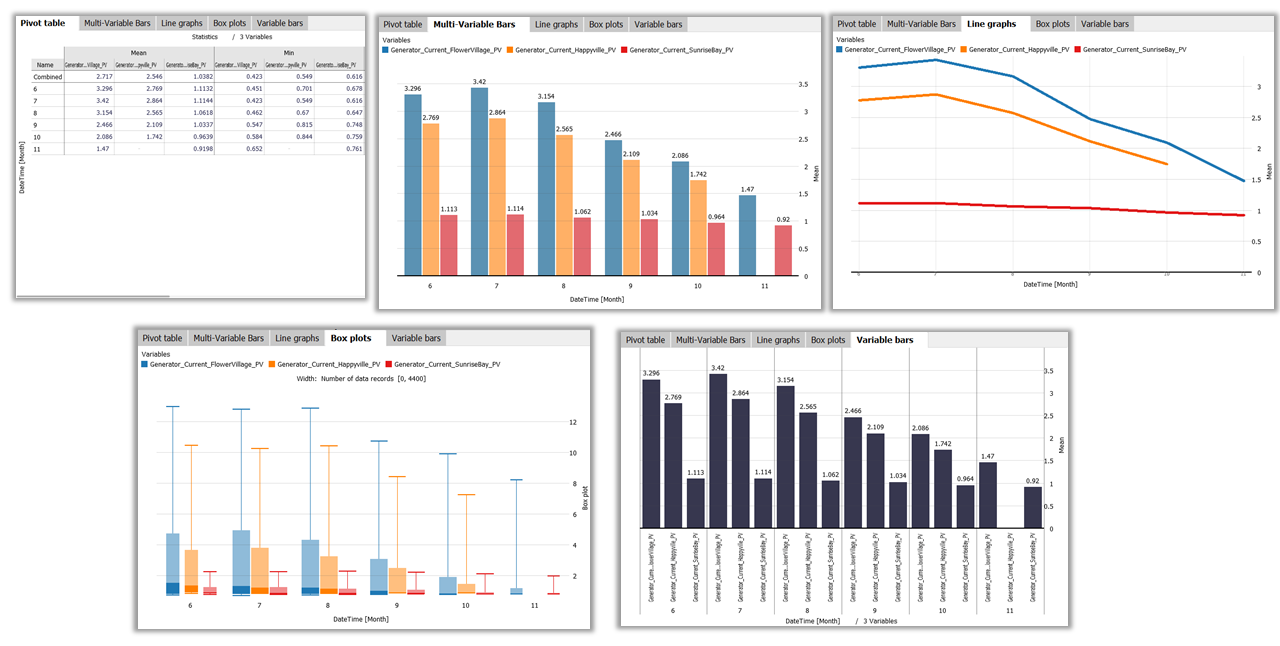
Task: Click blue FlowerVillage legend swatch in Multi-Variable Bars chart
Action: tap(386, 49)
